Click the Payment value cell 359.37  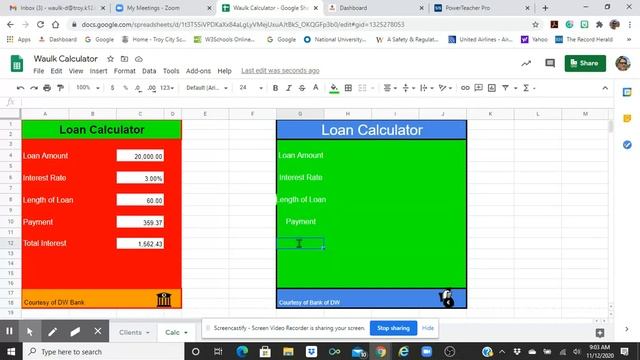[x=140, y=222]
